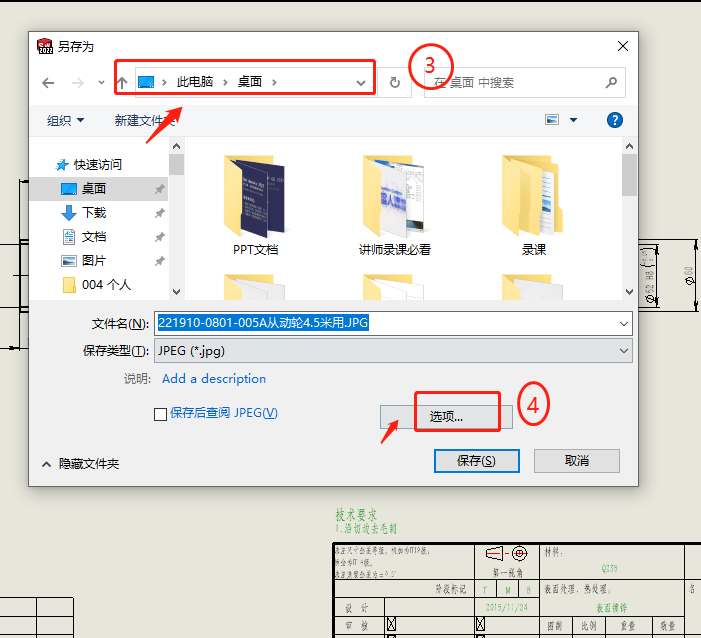Viewport: 701px width, 638px height.
Task: Open the view options dropdown arrow
Action: tap(573, 120)
